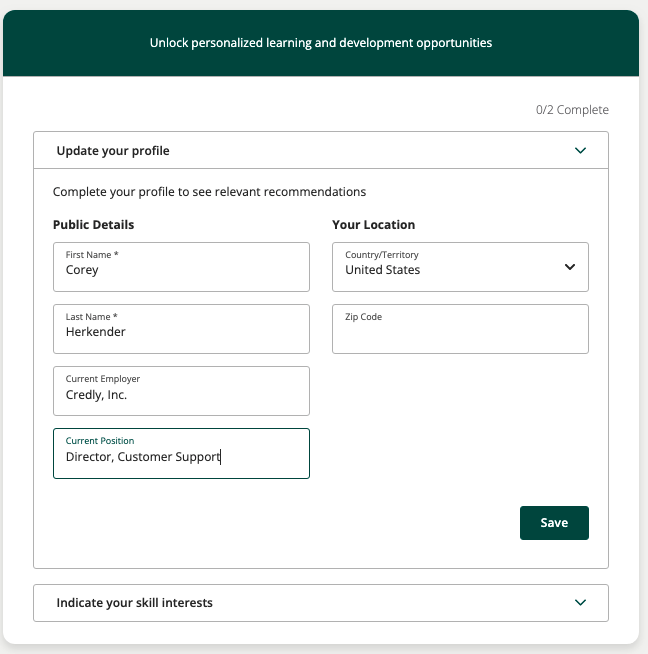Focus the empty Zip Code field

point(460,329)
